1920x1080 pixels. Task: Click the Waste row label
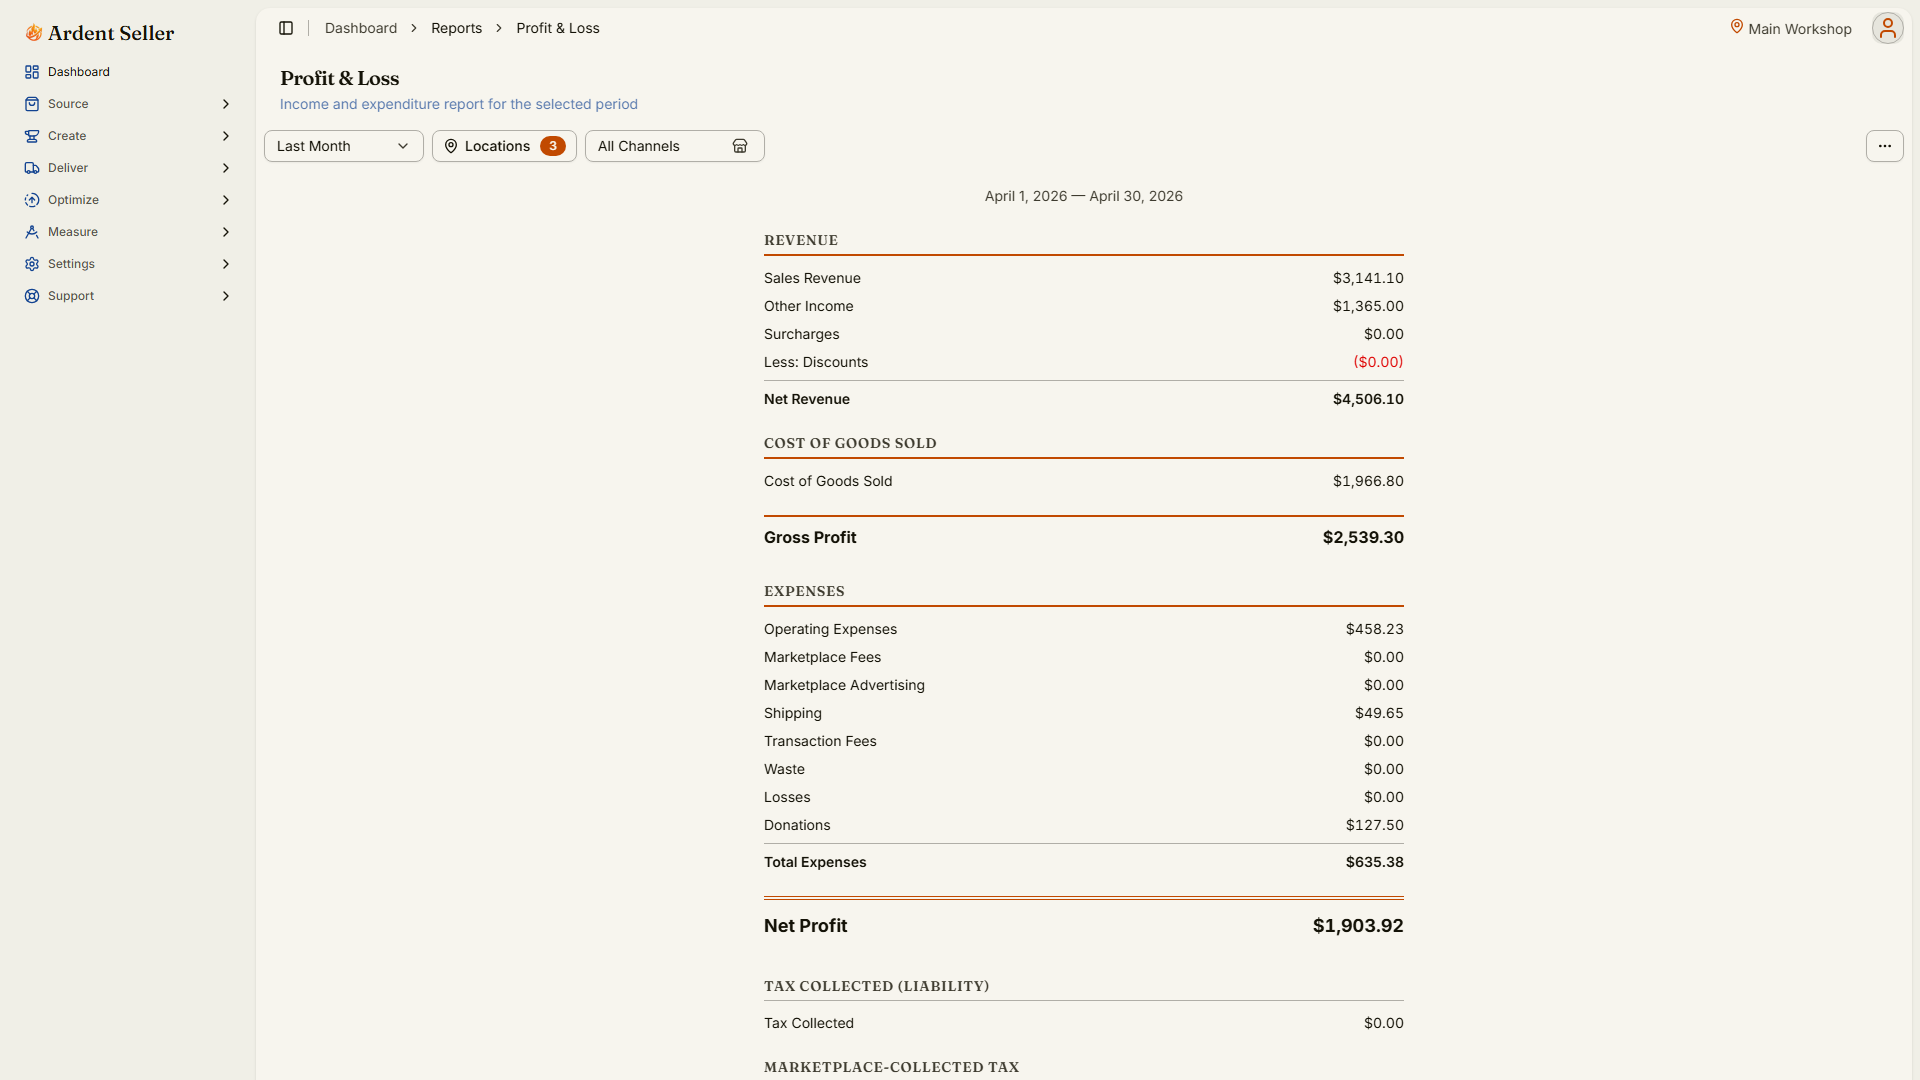tap(784, 769)
